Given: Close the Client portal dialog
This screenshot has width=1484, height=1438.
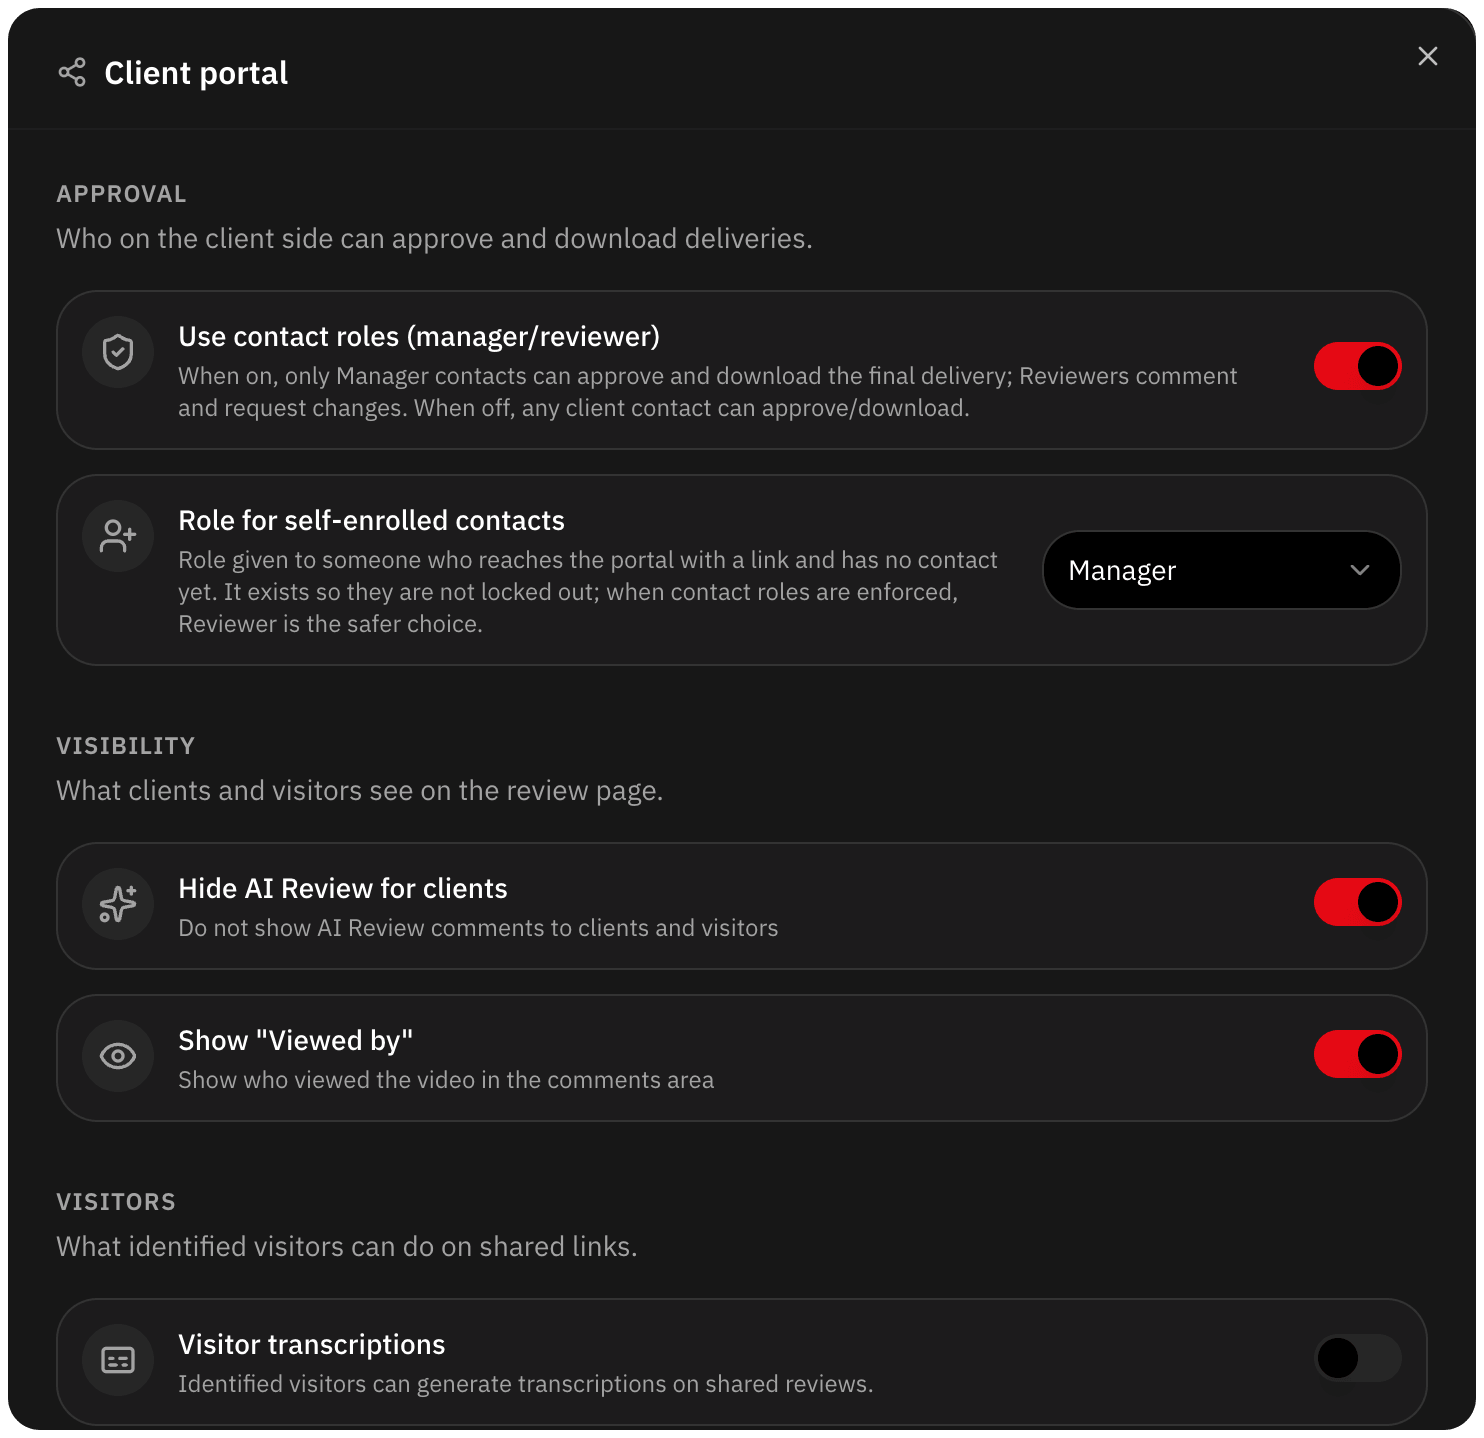Looking at the screenshot, I should [1427, 56].
